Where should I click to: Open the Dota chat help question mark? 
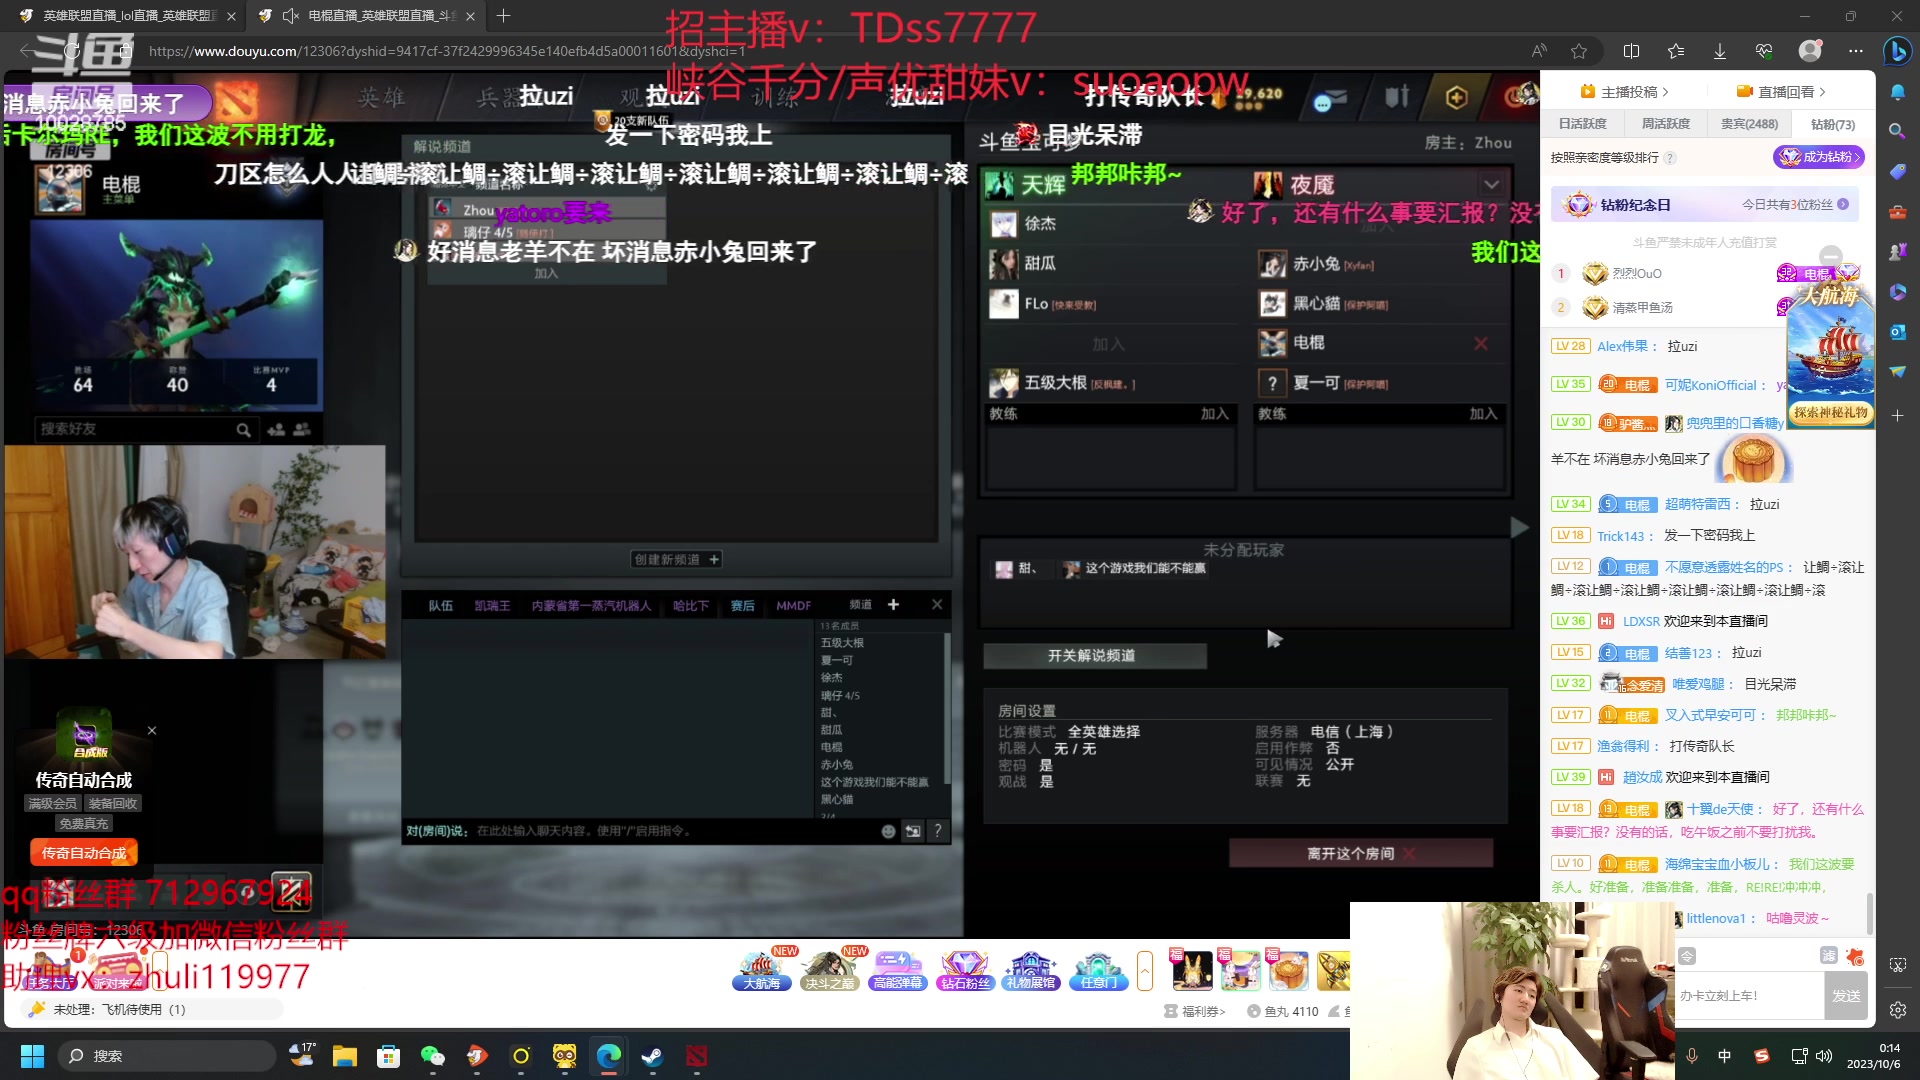[x=937, y=831]
